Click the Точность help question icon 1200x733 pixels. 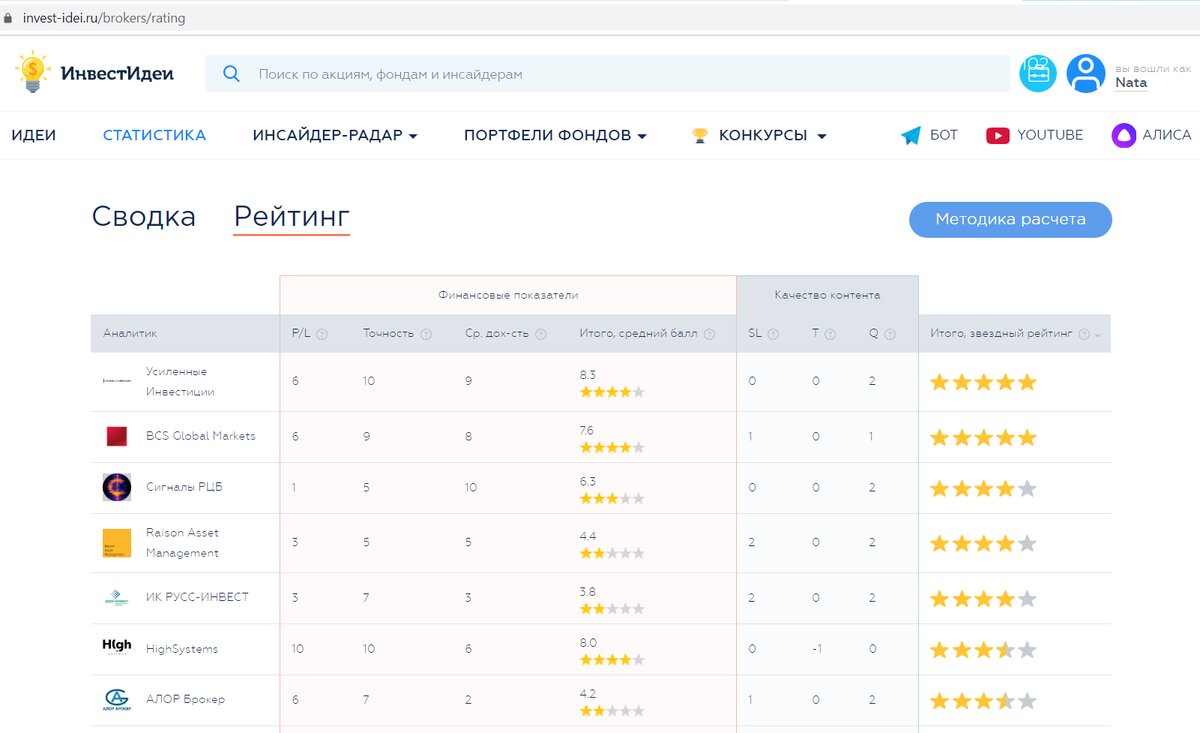tap(426, 334)
